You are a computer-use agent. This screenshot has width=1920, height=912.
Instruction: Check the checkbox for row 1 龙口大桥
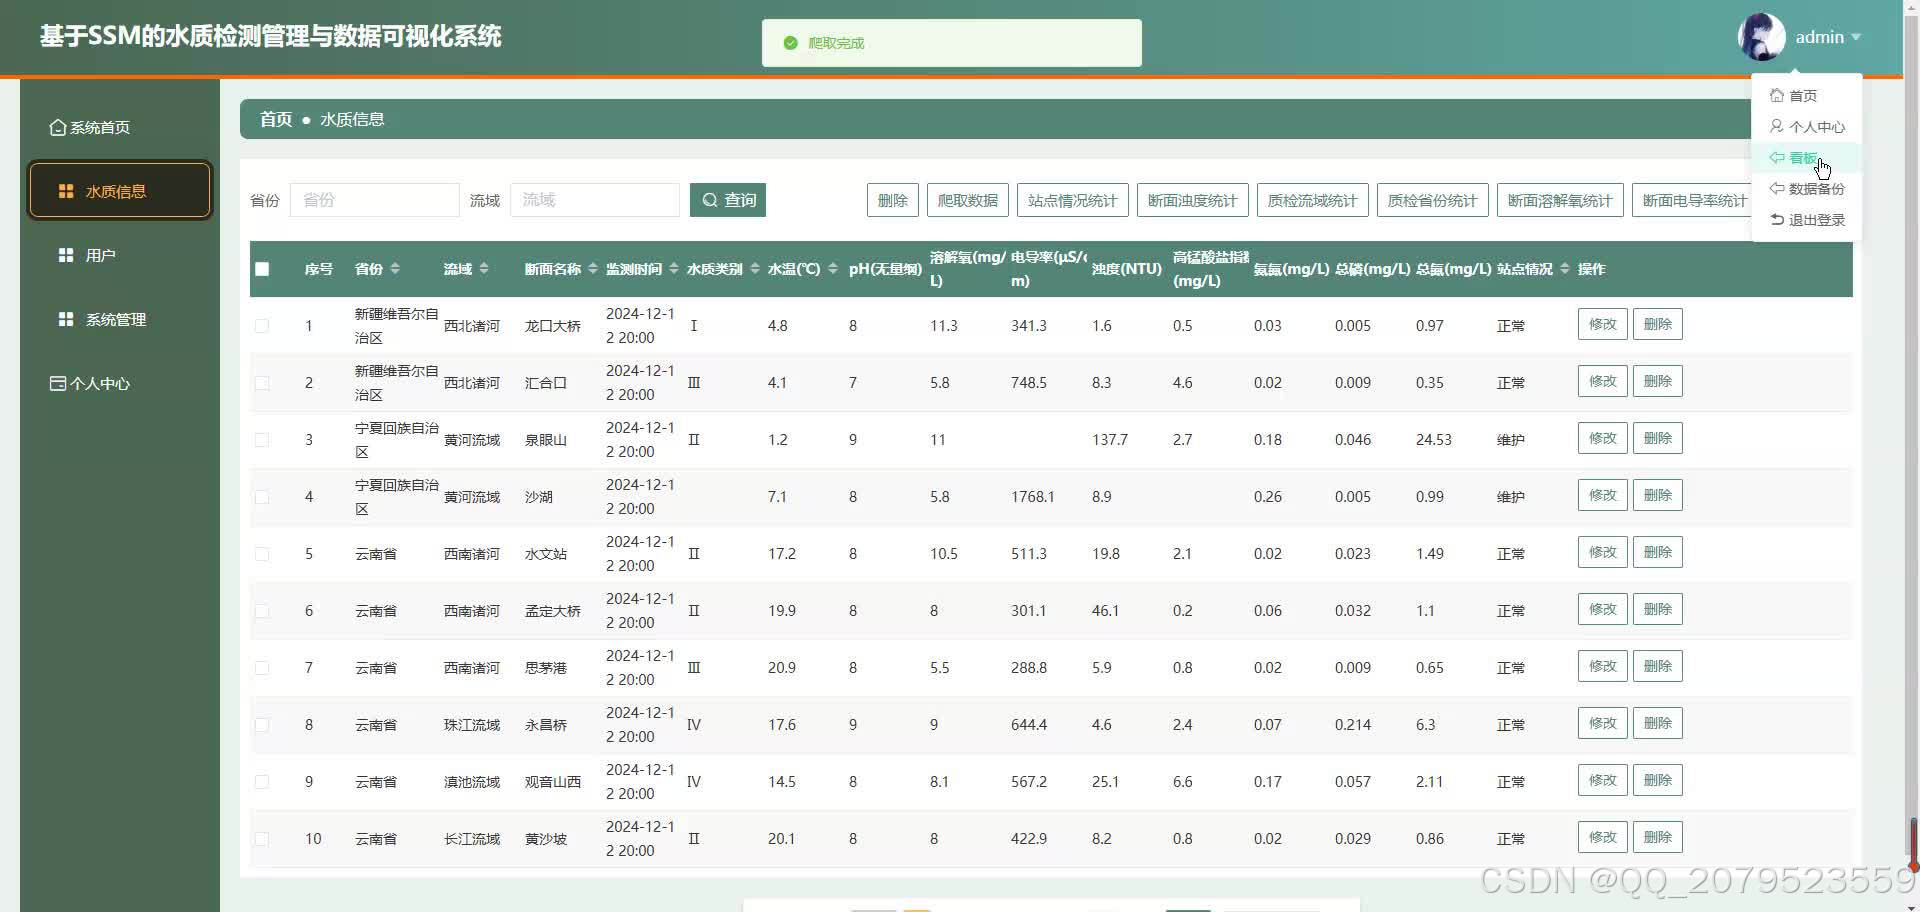pyautogui.click(x=262, y=325)
